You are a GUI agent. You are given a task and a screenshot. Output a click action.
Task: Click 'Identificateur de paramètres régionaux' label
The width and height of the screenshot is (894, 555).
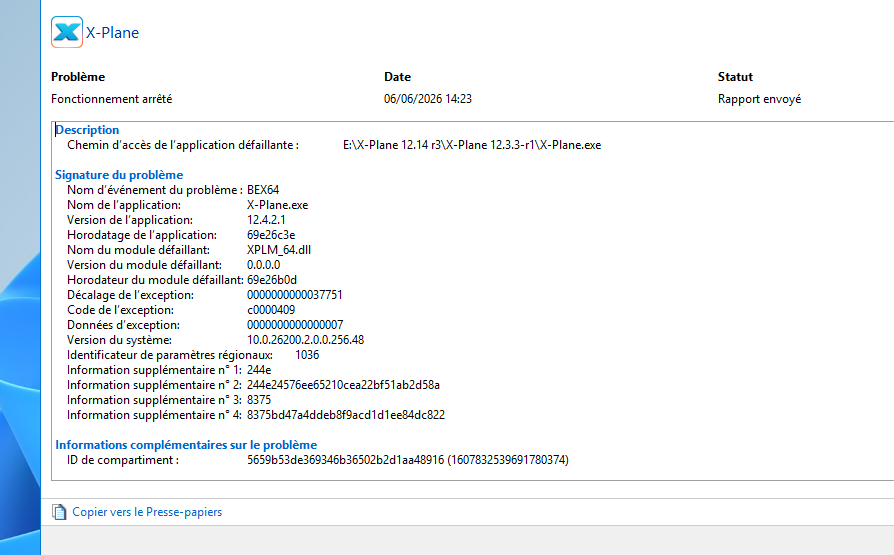[170, 355]
